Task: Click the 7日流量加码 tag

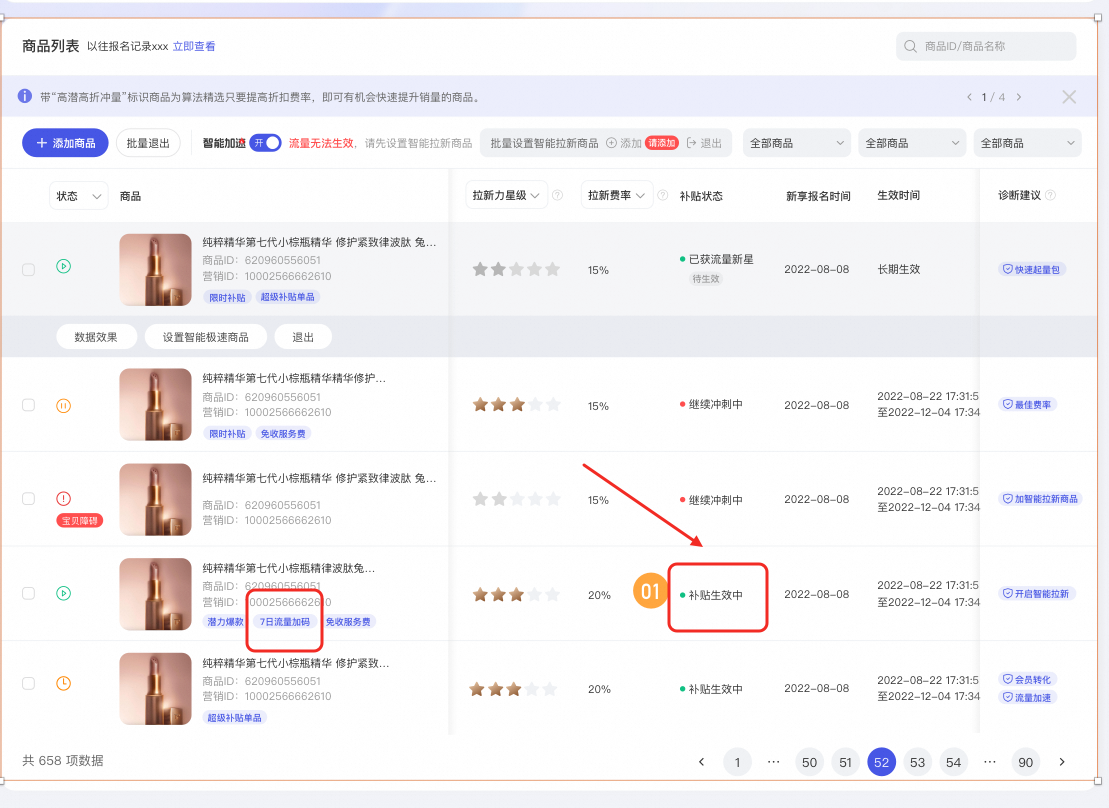Action: tap(285, 622)
